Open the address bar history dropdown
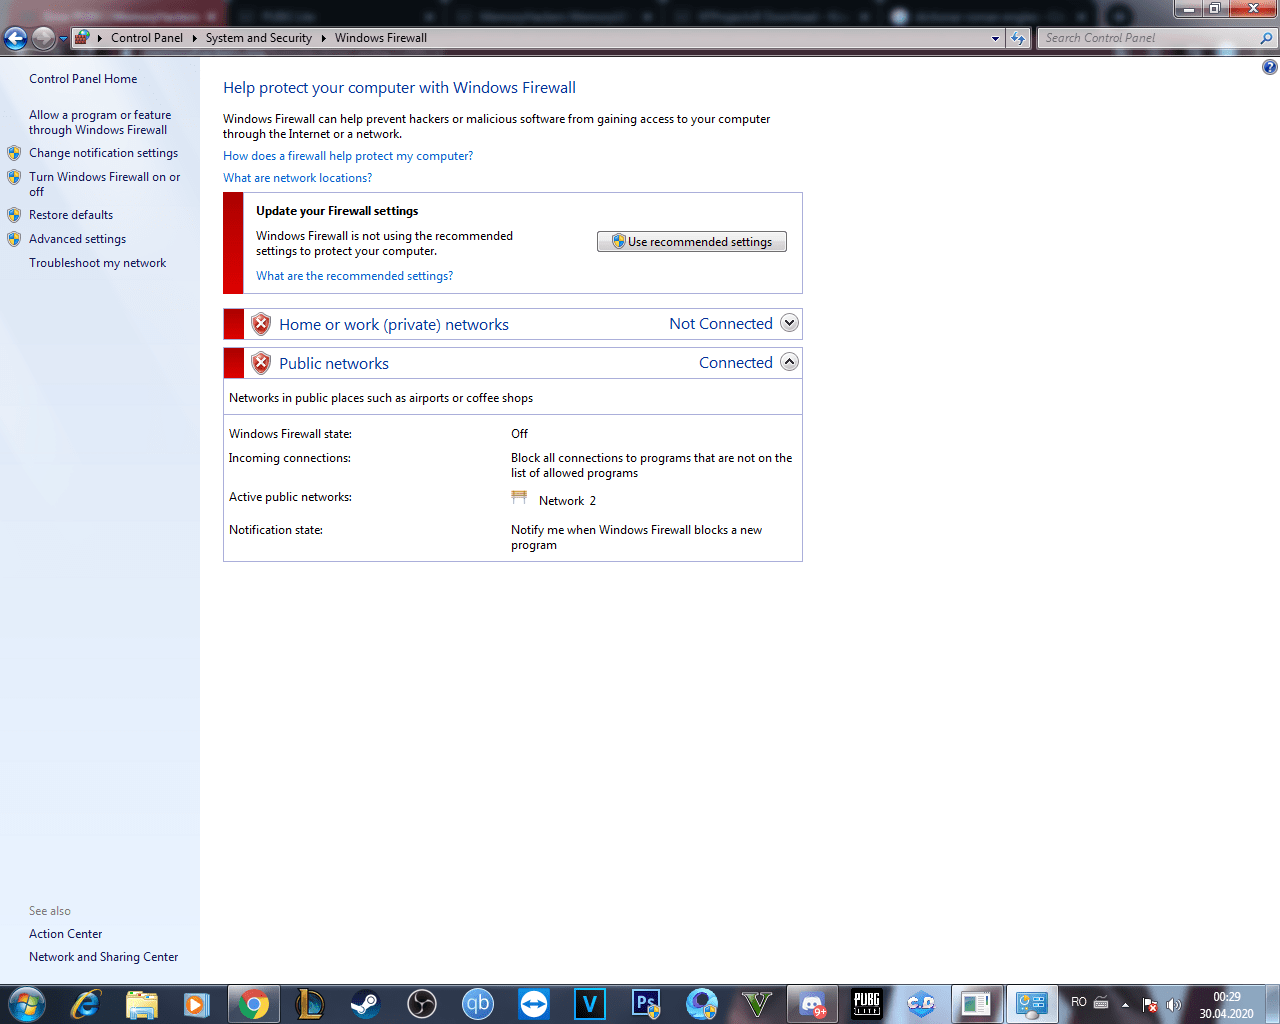1280x1024 pixels. pyautogui.click(x=995, y=38)
